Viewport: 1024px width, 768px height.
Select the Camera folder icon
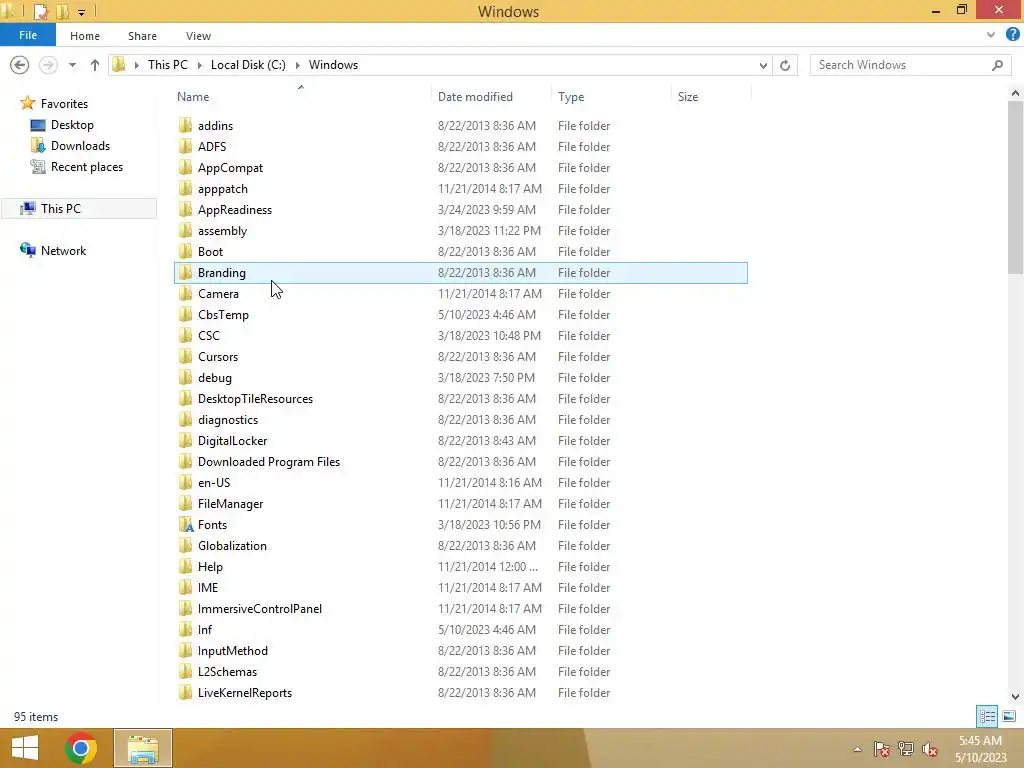(x=185, y=293)
